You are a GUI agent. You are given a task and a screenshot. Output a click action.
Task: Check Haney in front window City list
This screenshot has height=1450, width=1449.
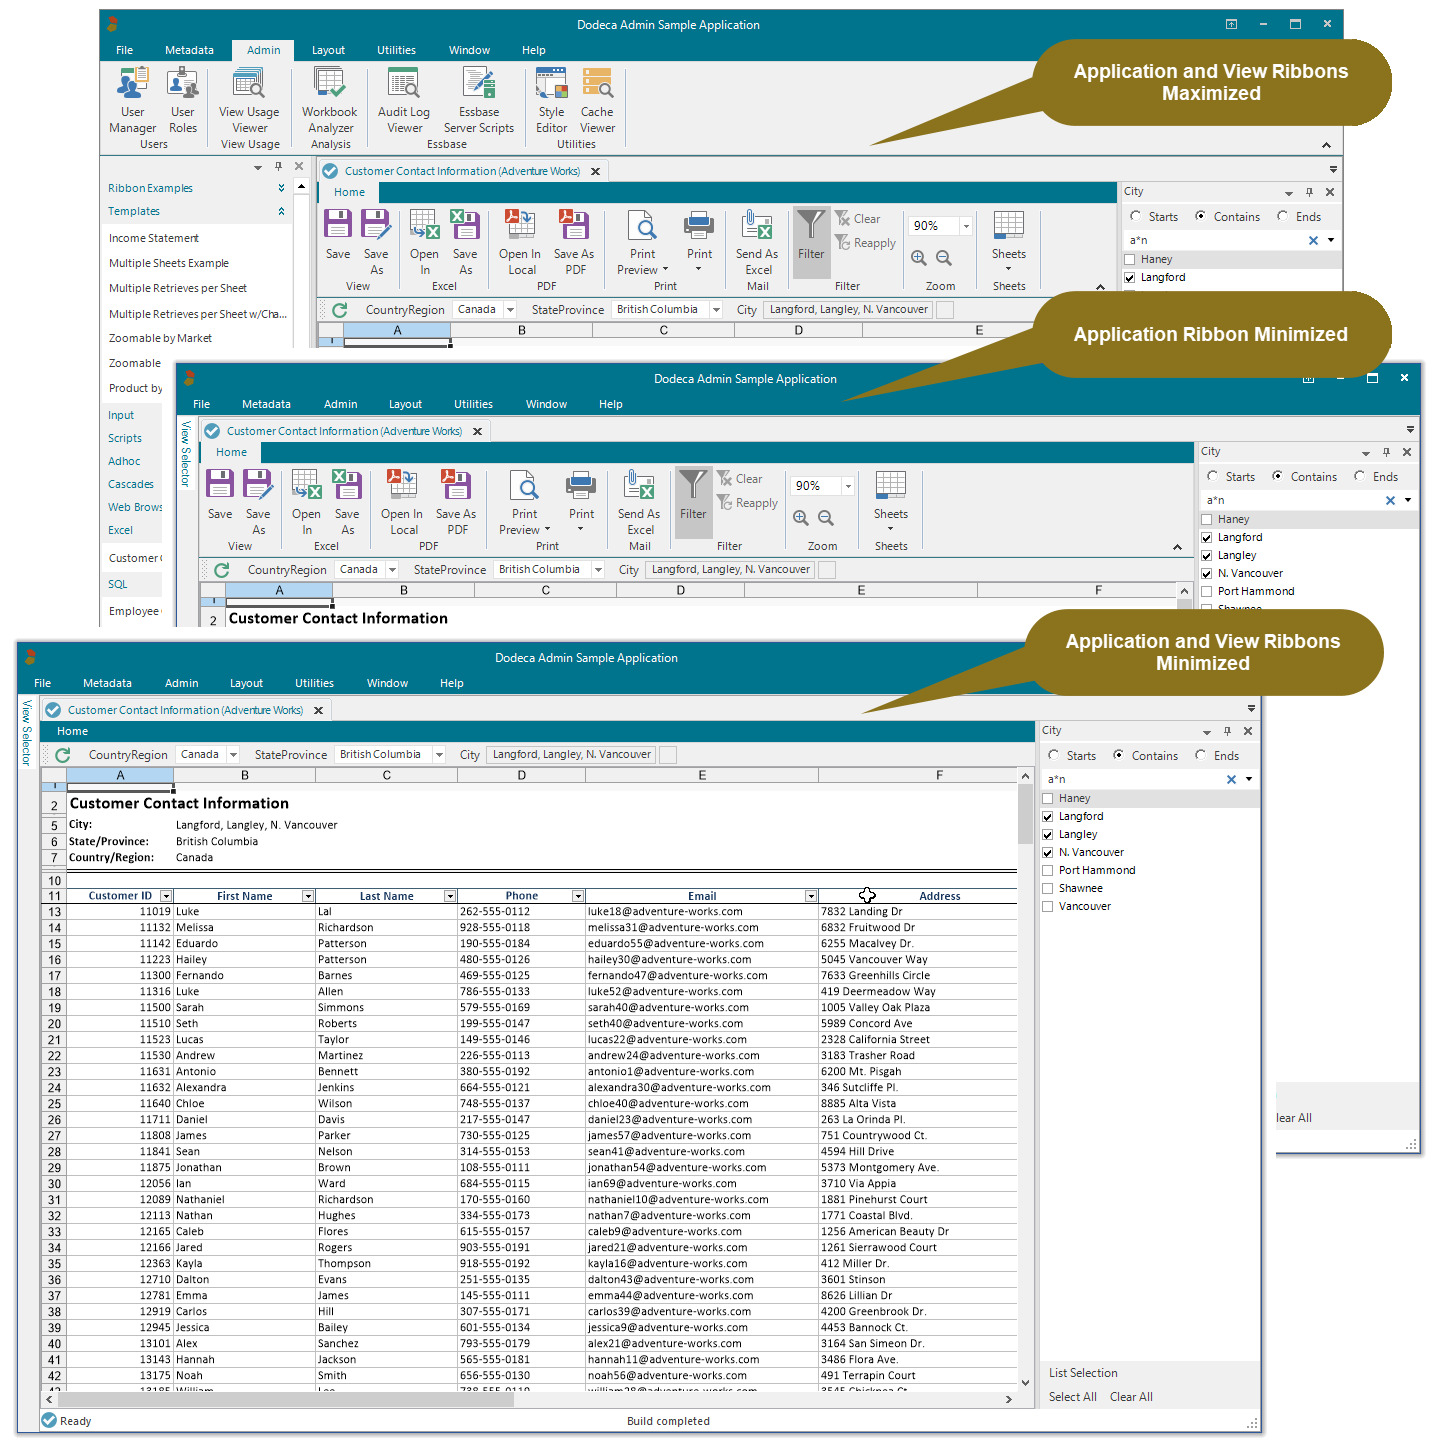(1048, 798)
